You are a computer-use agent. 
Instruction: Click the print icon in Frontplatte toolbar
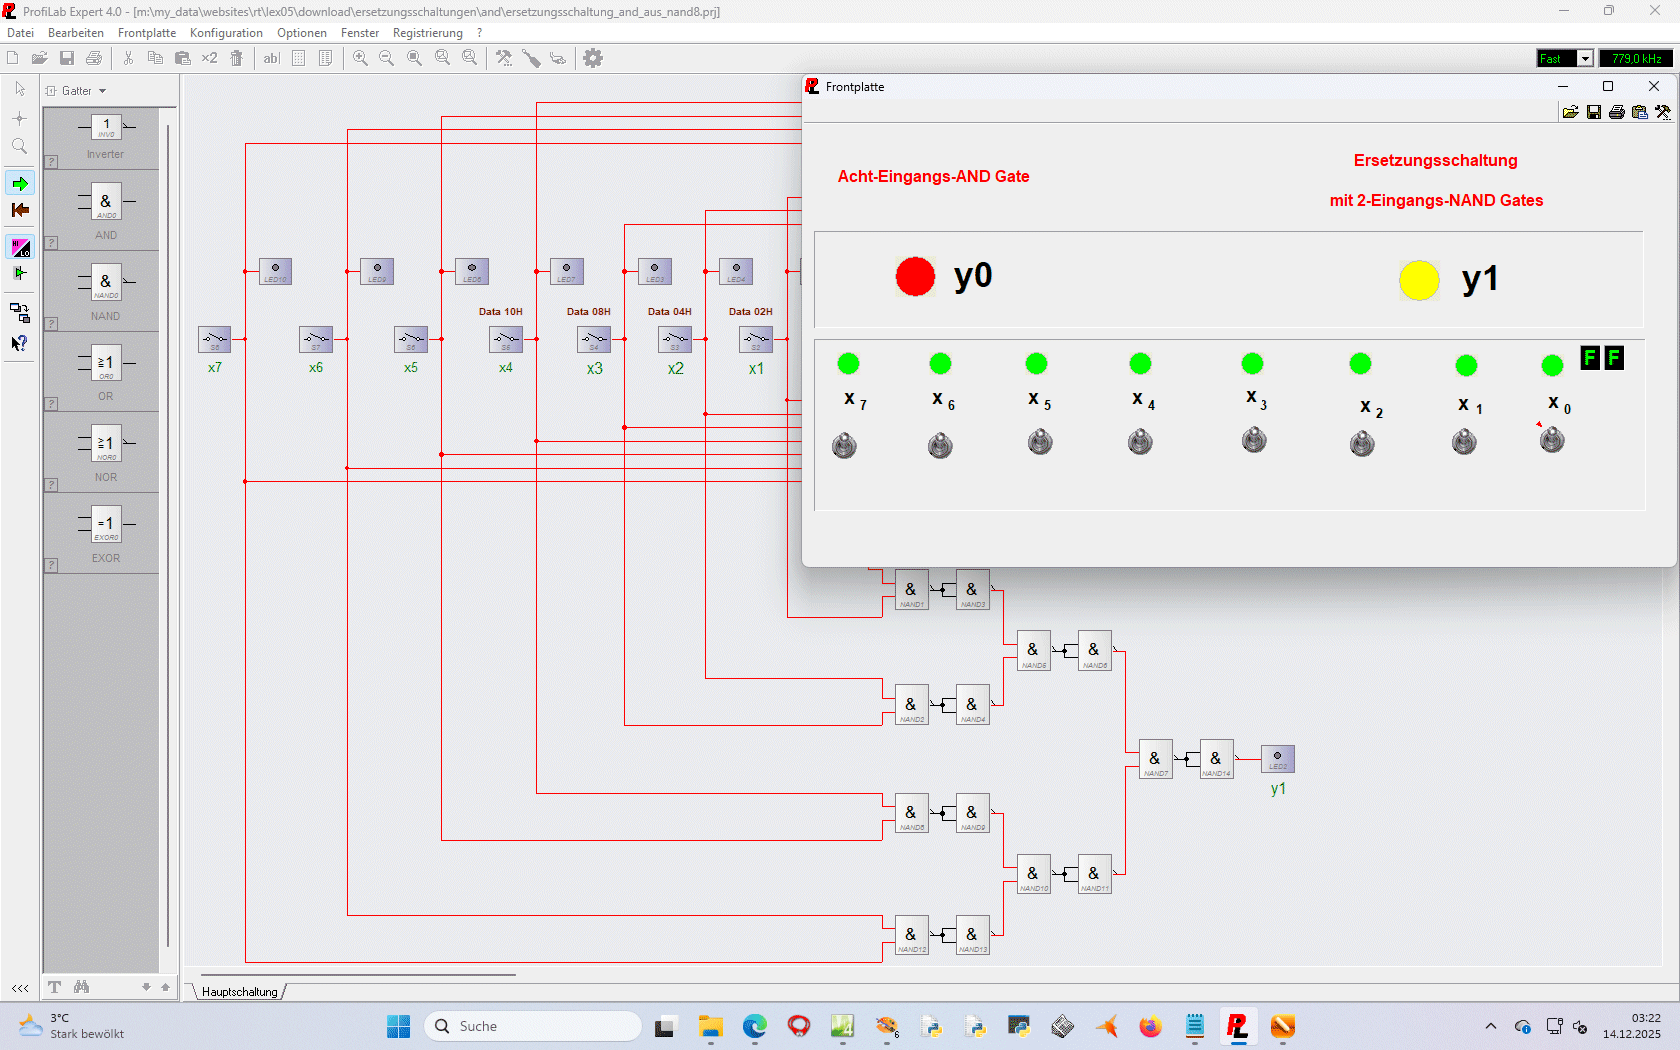click(x=1617, y=112)
